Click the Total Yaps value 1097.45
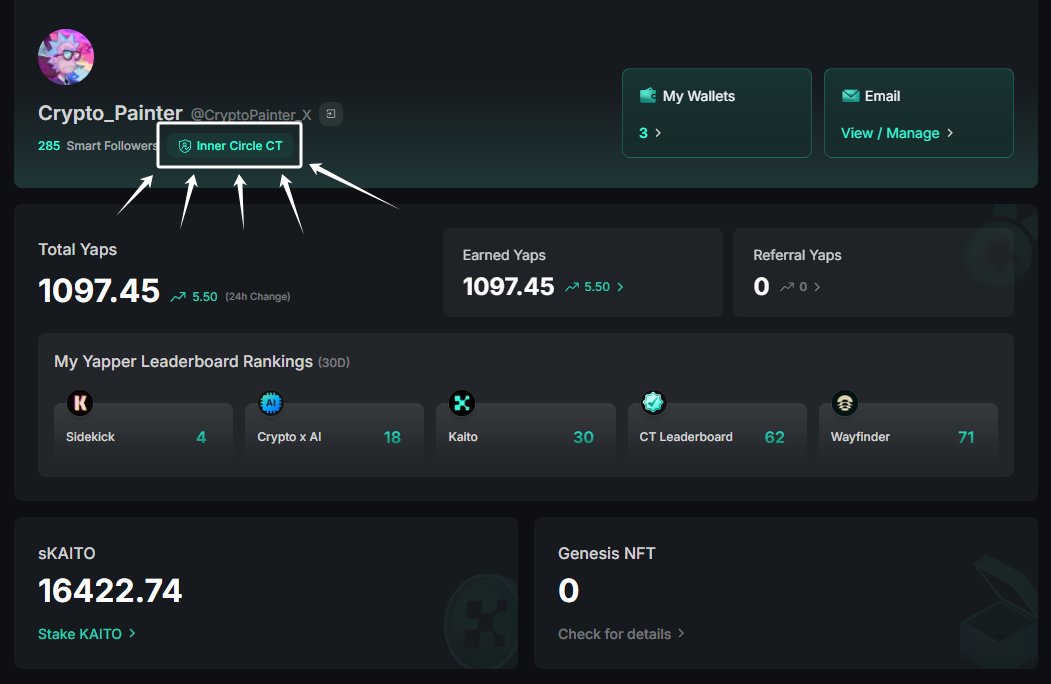The height and width of the screenshot is (684, 1051). pyautogui.click(x=99, y=291)
